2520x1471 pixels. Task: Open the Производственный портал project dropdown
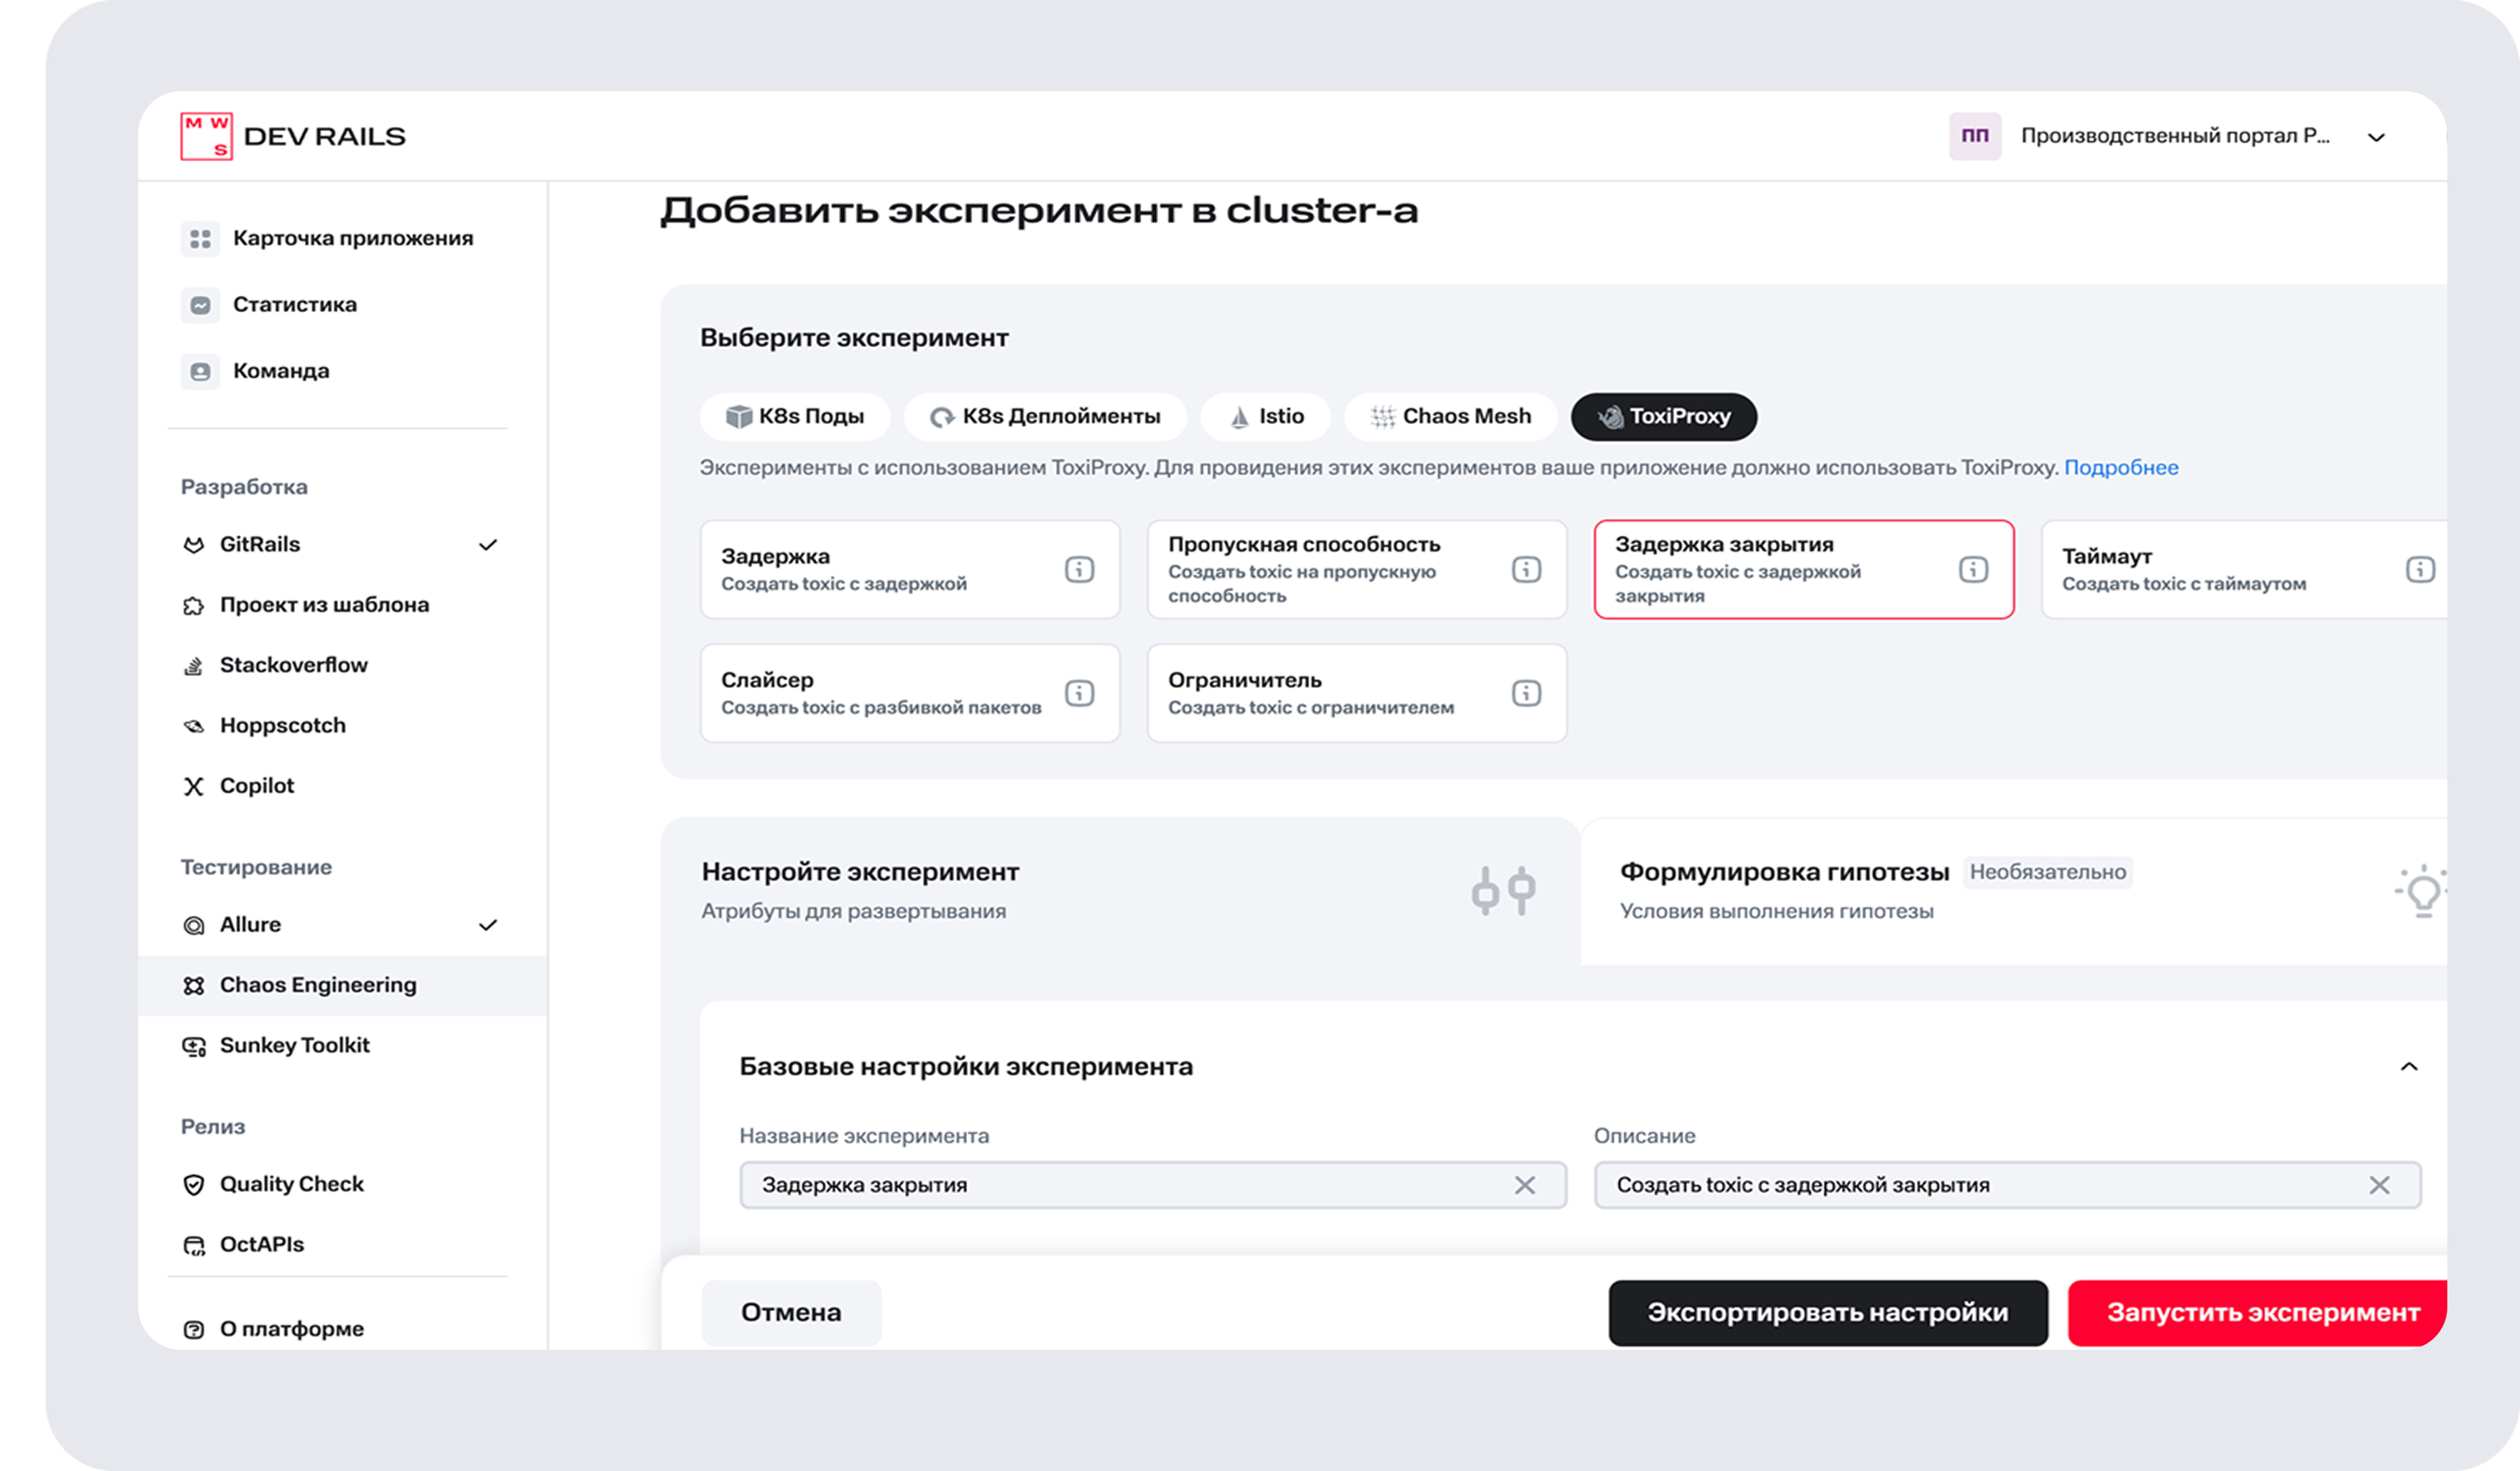(2376, 137)
